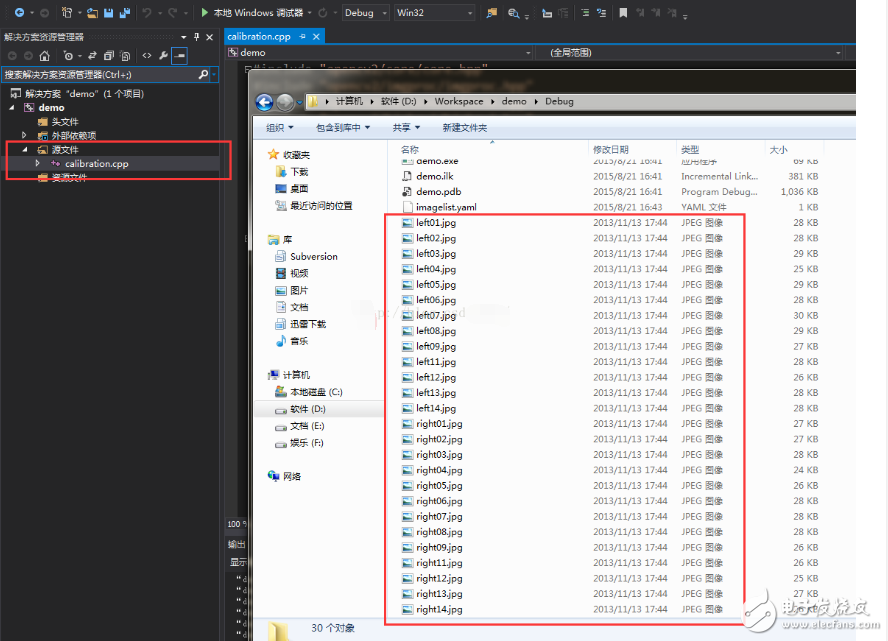Click the 新建文件夹 button
The width and height of the screenshot is (888, 641).
[464, 128]
